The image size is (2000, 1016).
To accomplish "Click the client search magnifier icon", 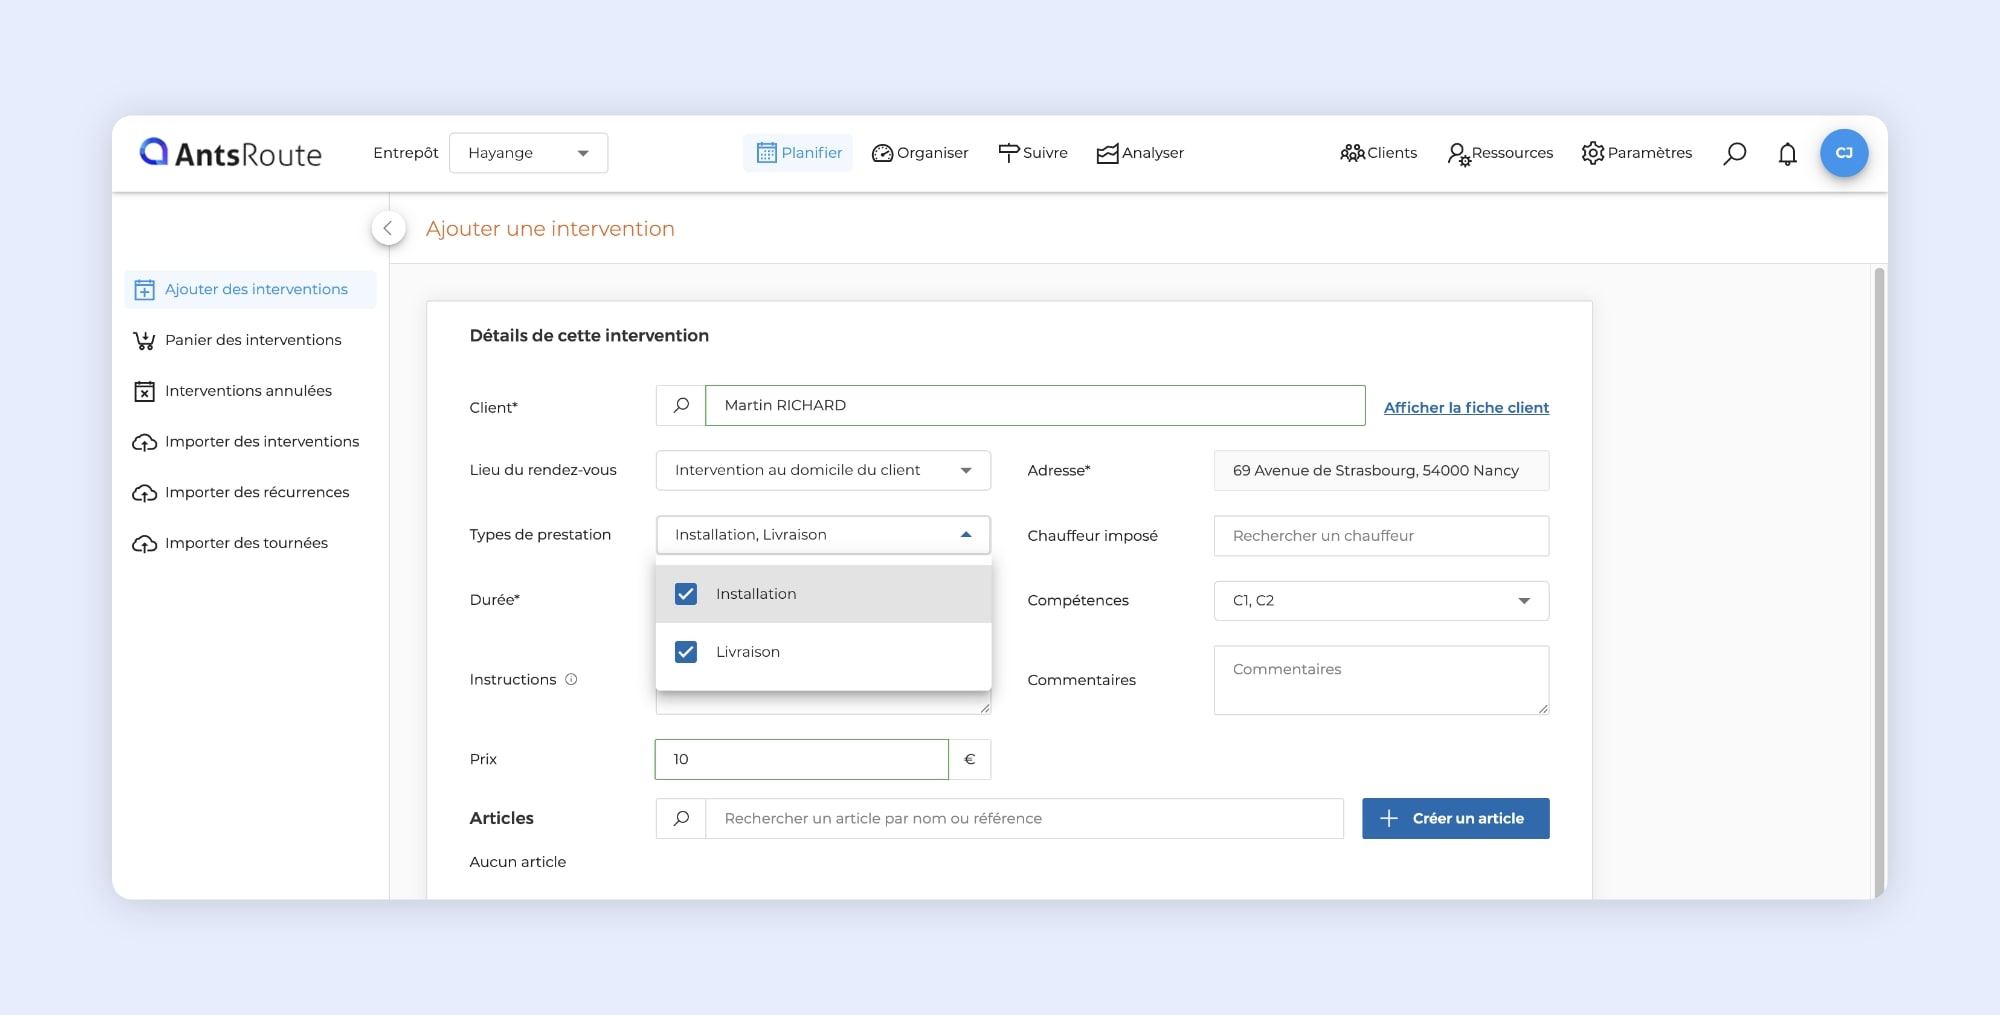I will pyautogui.click(x=681, y=405).
